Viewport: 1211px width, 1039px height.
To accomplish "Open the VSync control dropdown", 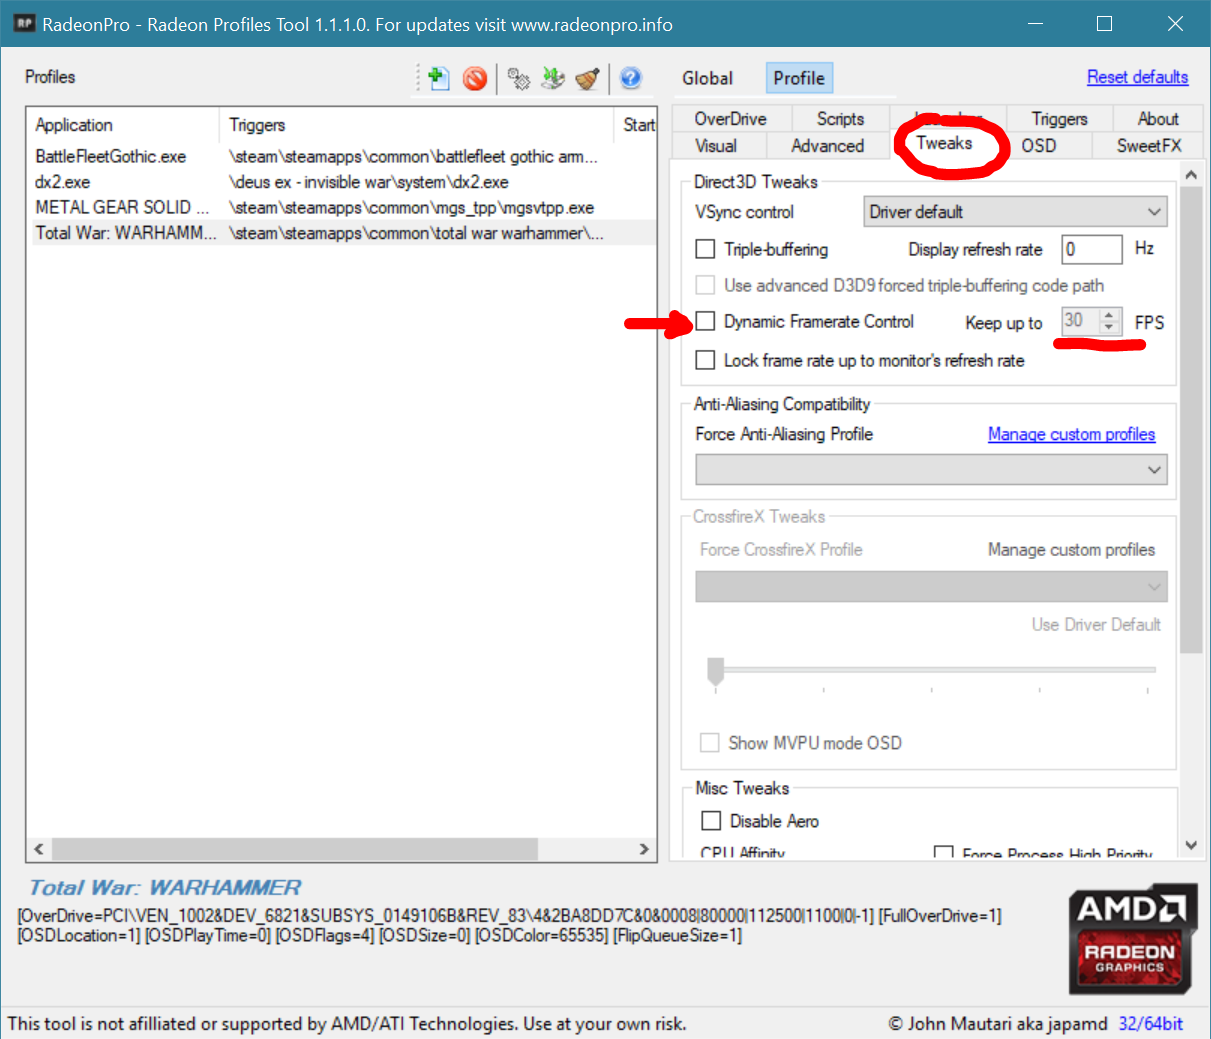I will (x=1015, y=212).
